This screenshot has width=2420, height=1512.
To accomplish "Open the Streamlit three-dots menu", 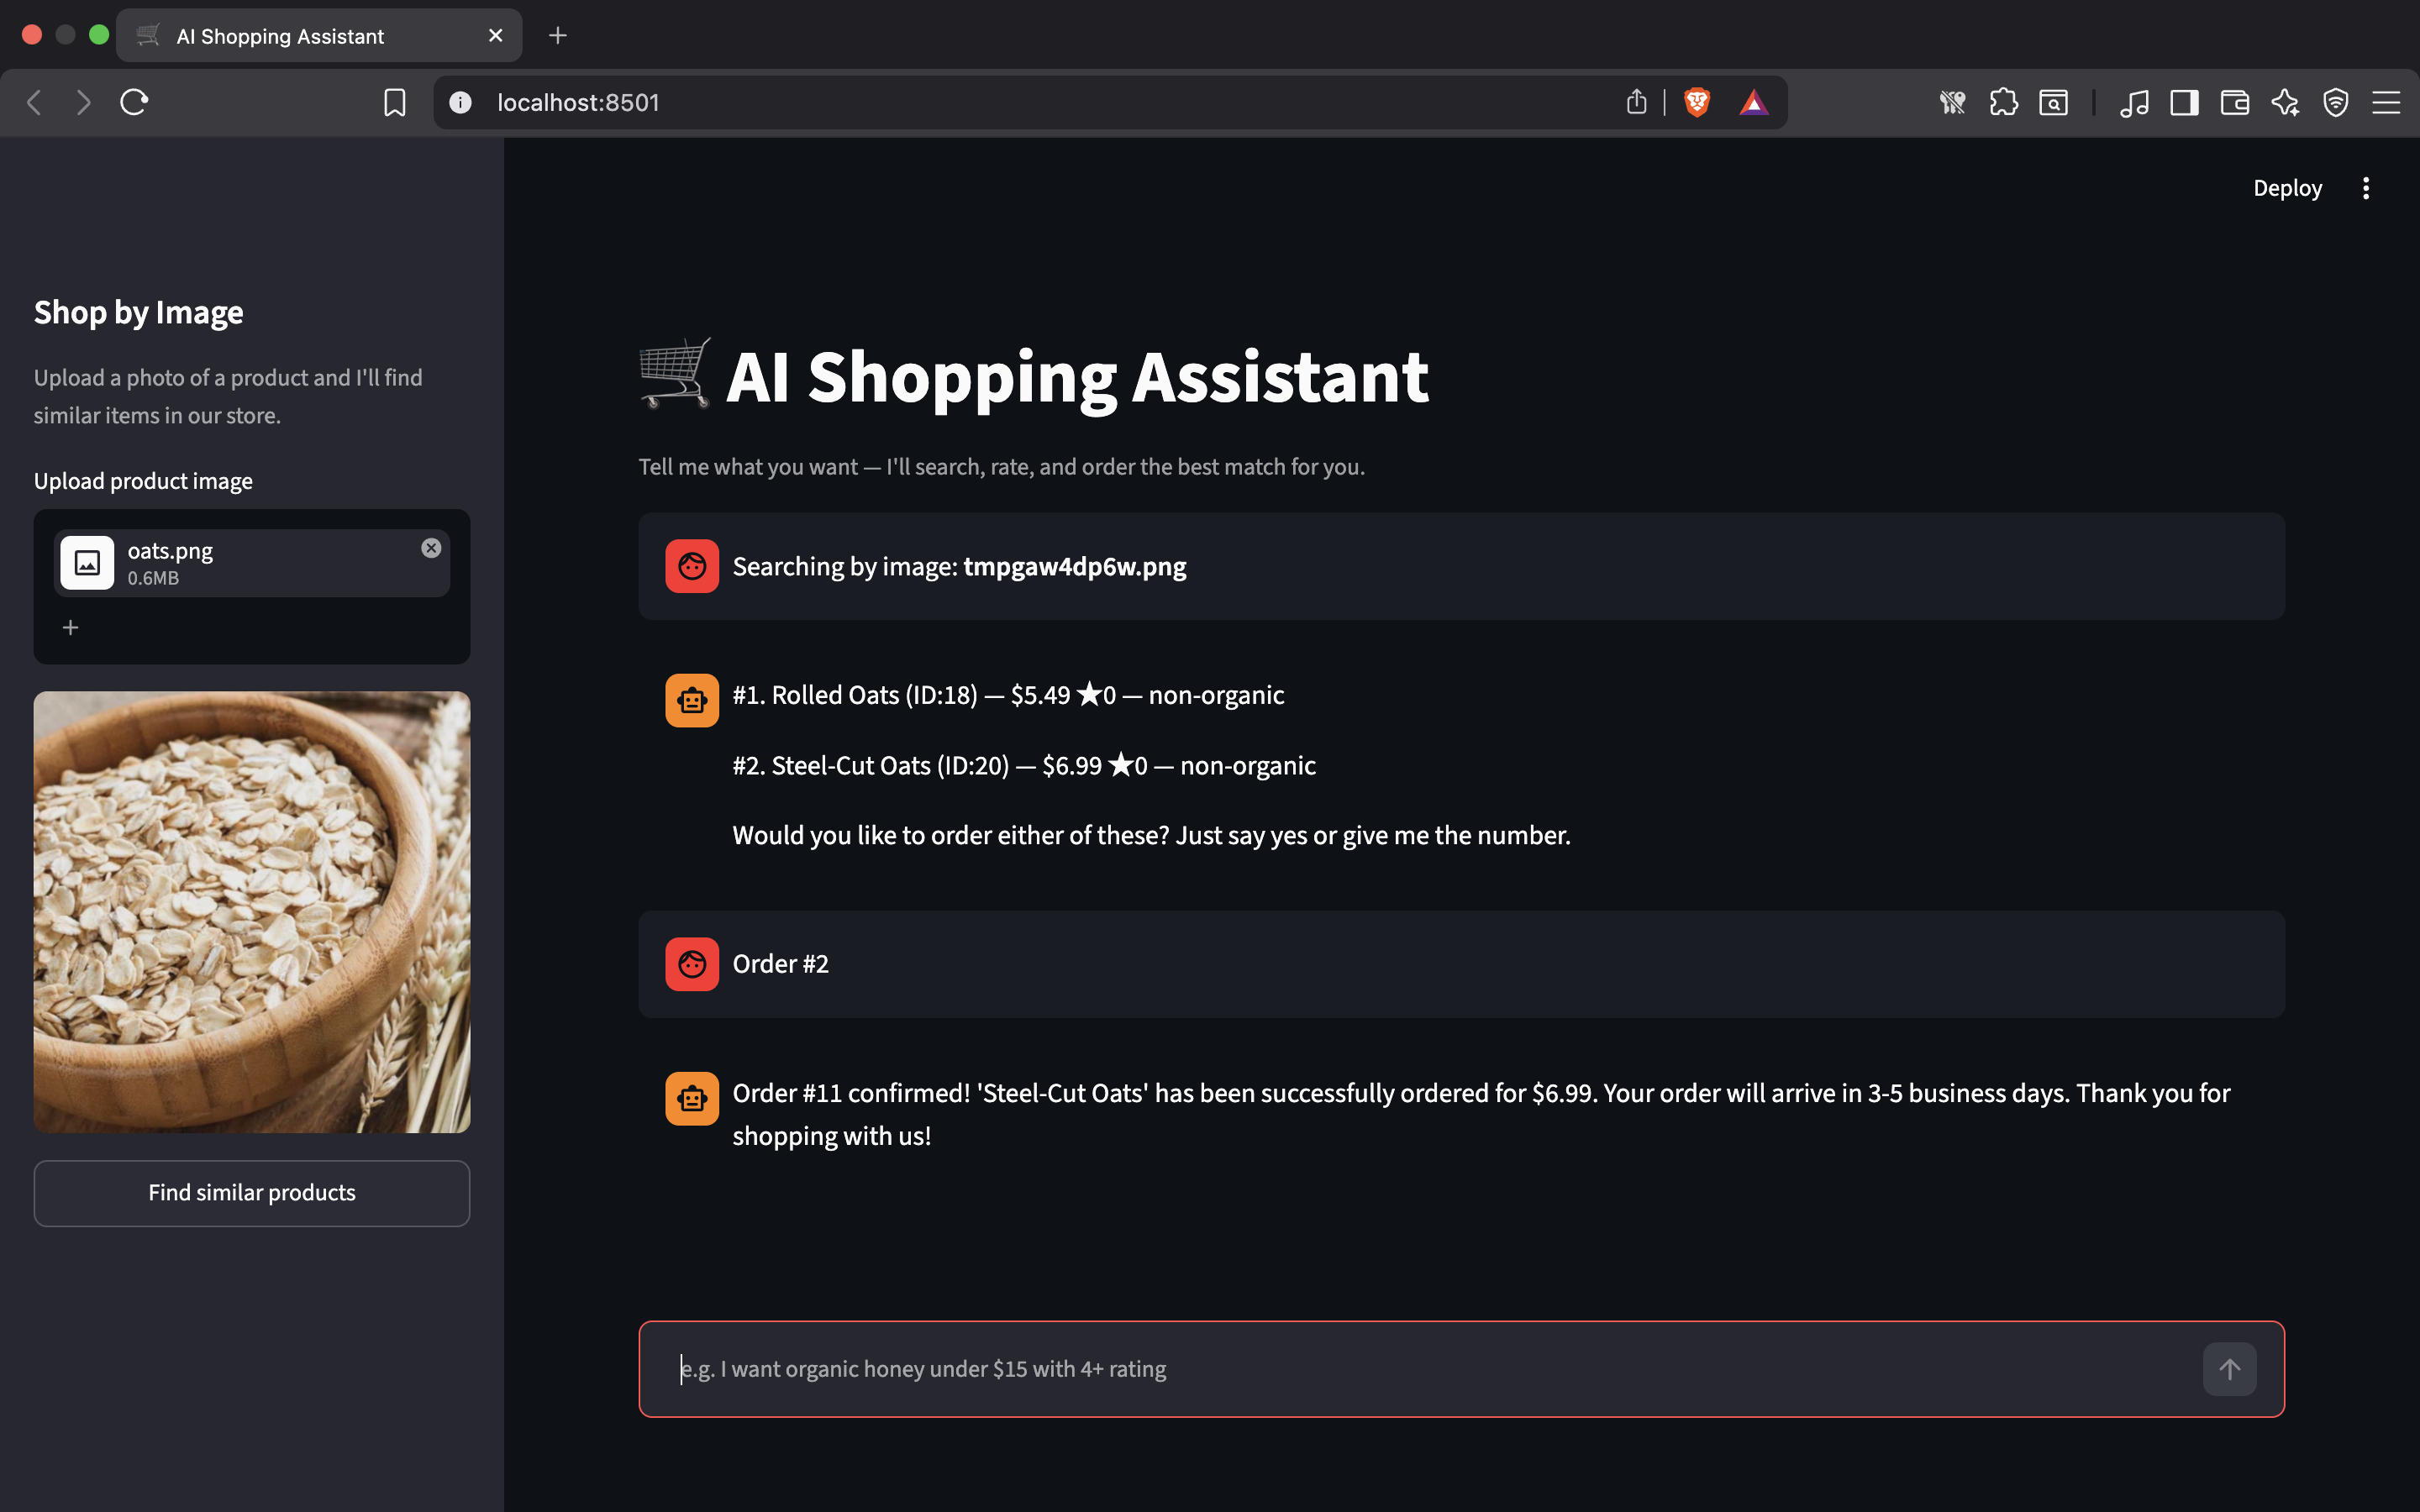I will (2365, 188).
